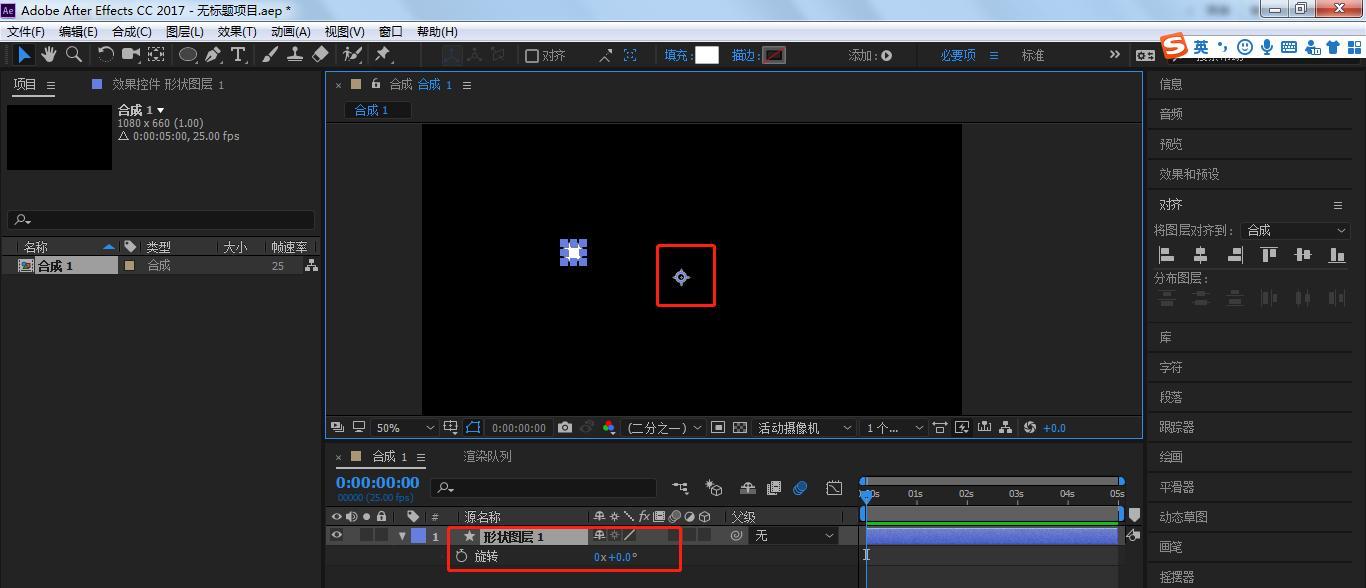Screen dimensions: 1366x588
Task: Select the Horizontal Type tool
Action: (x=238, y=55)
